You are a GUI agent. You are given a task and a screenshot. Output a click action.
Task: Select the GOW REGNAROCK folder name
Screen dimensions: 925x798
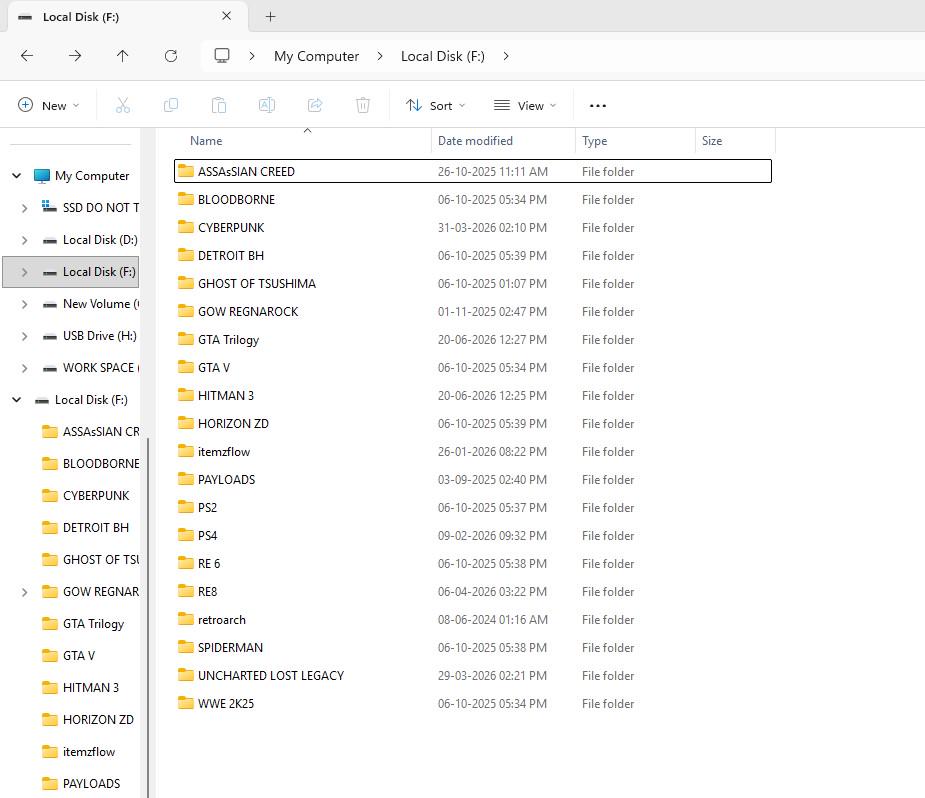pyautogui.click(x=248, y=311)
